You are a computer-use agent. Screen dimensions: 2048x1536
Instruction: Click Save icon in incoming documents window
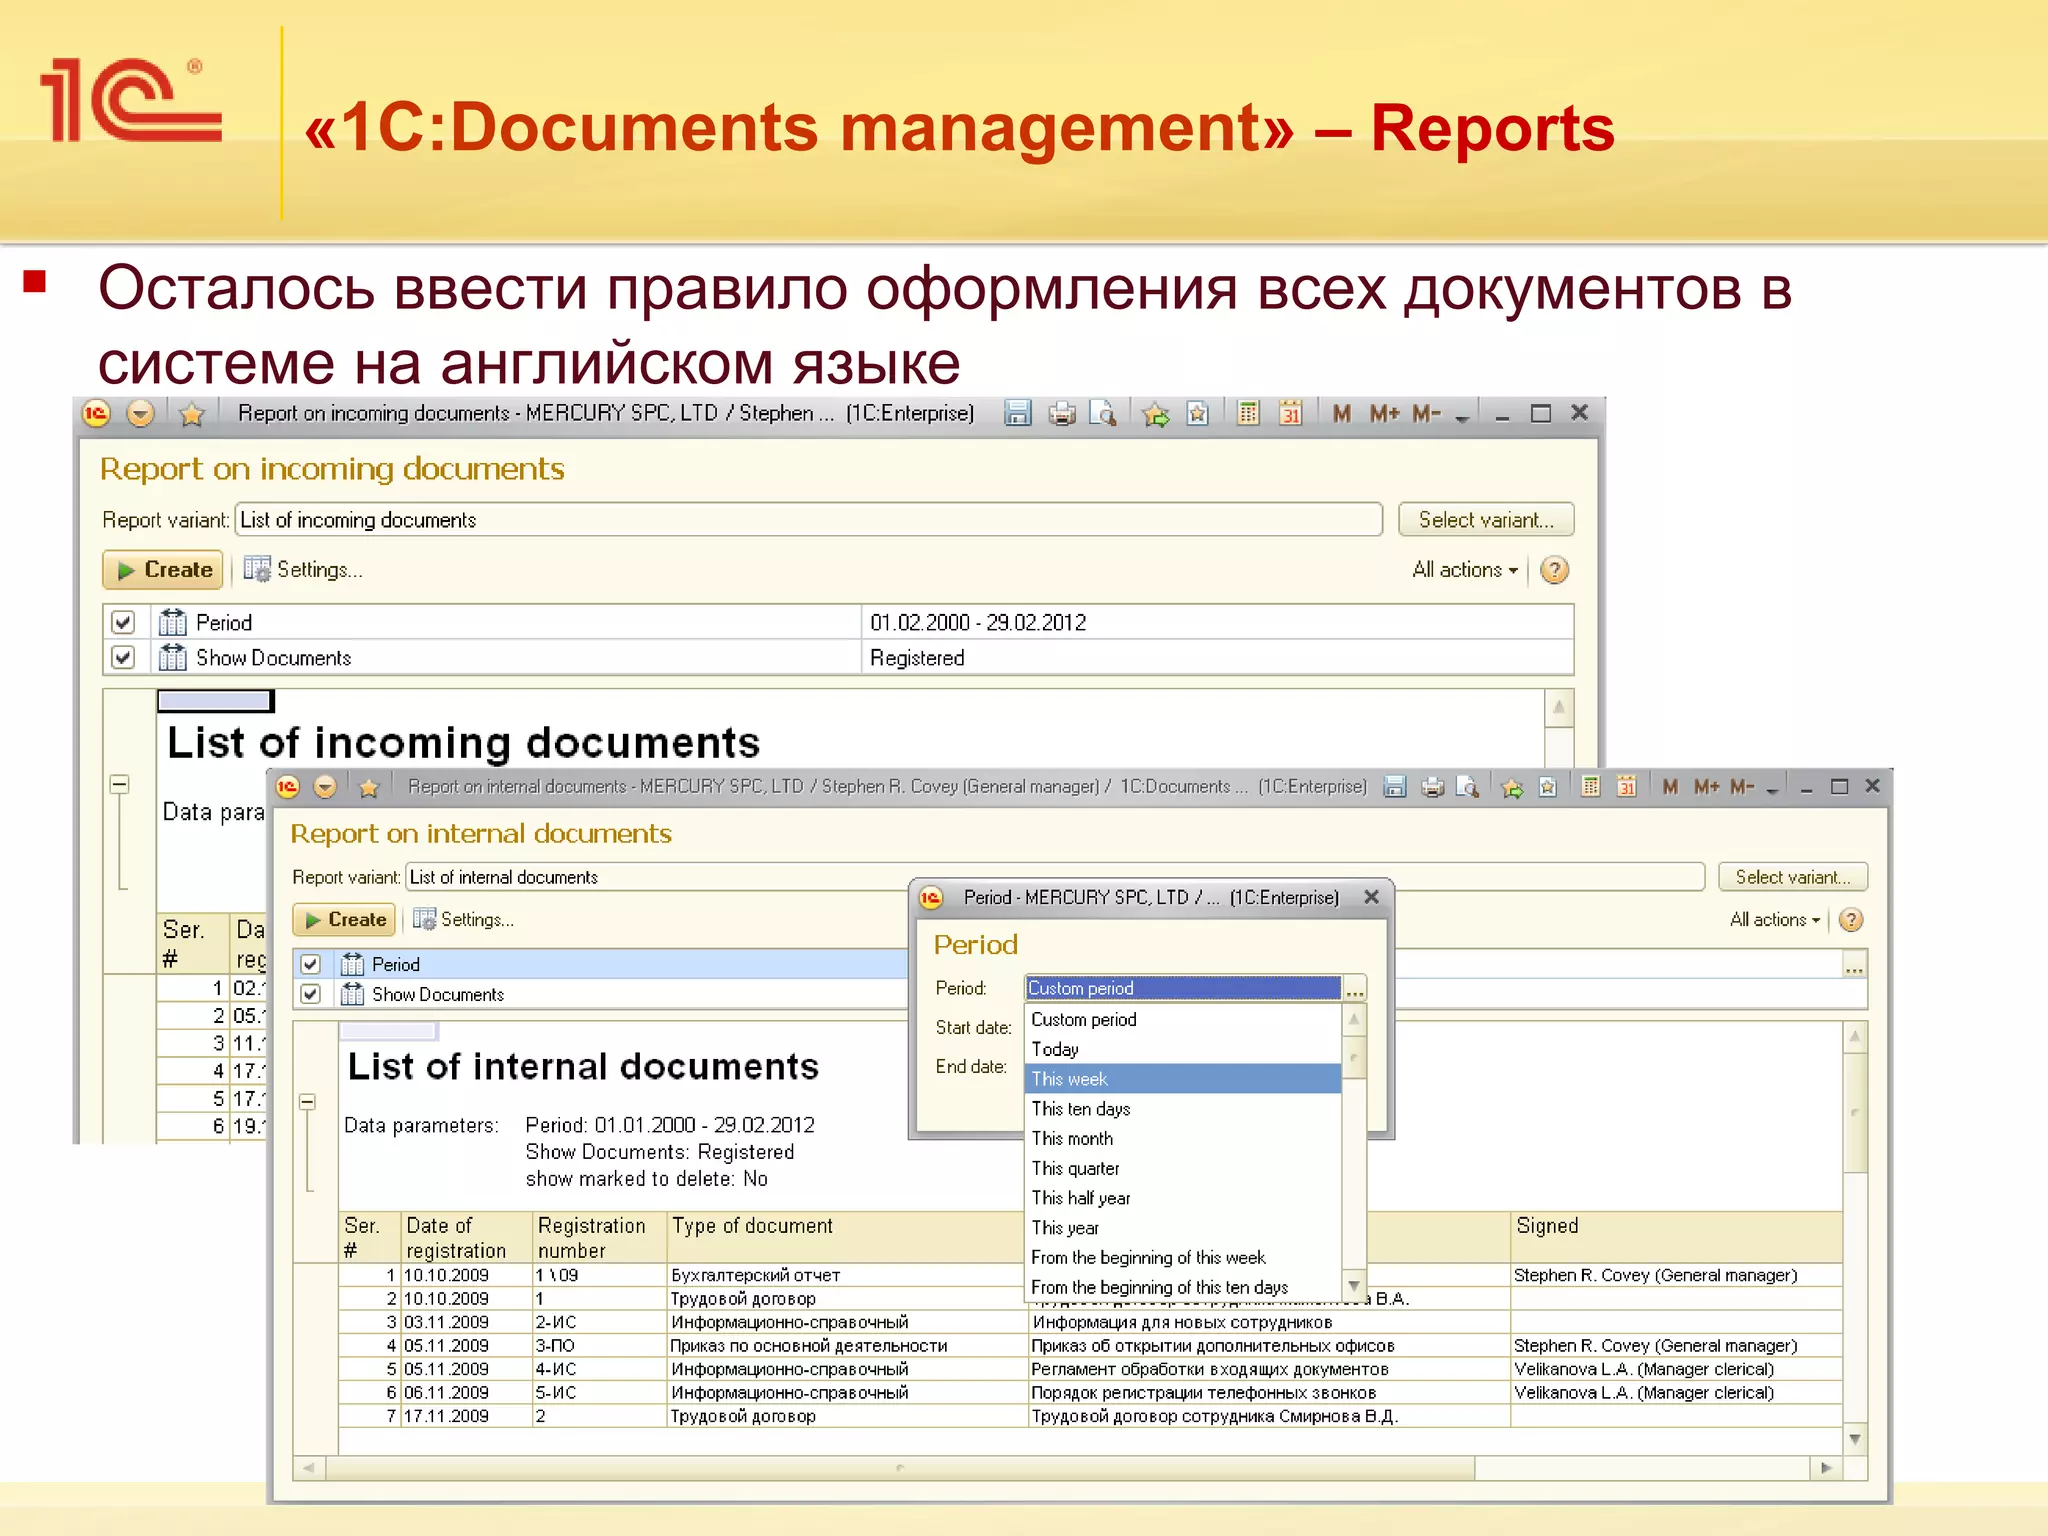(1018, 413)
